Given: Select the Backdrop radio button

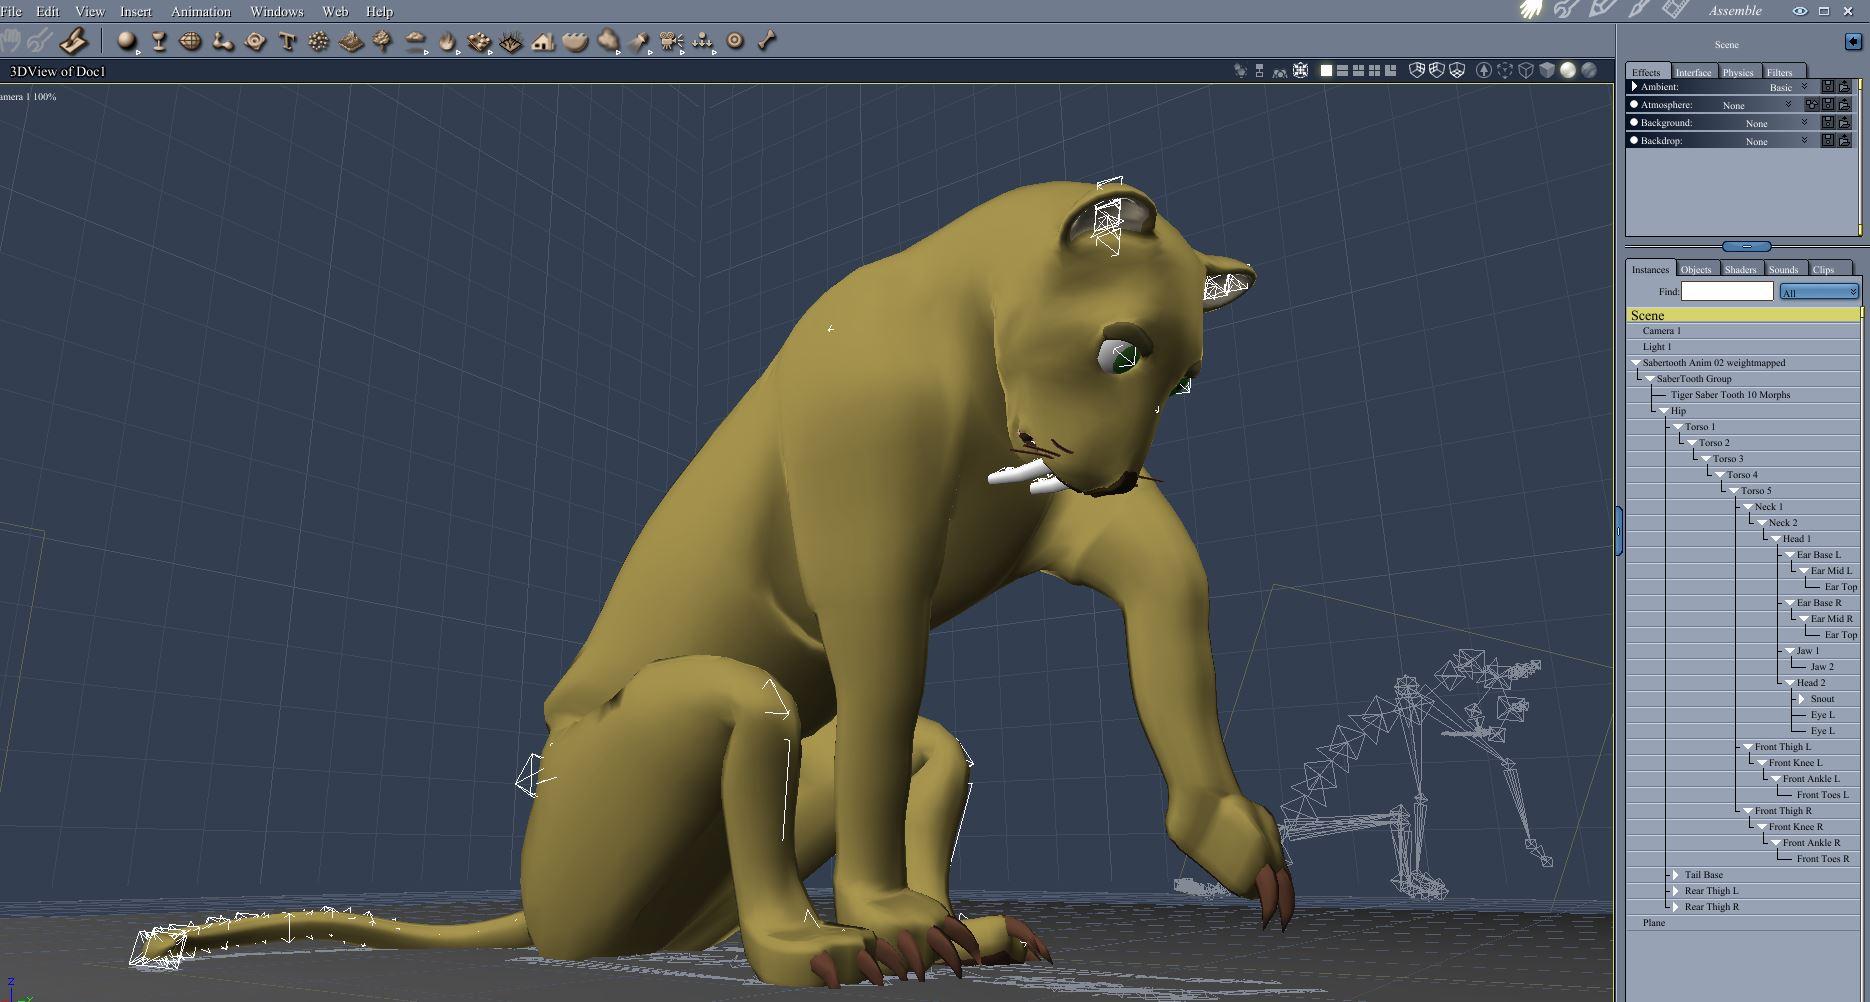Looking at the screenshot, I should coord(1634,141).
